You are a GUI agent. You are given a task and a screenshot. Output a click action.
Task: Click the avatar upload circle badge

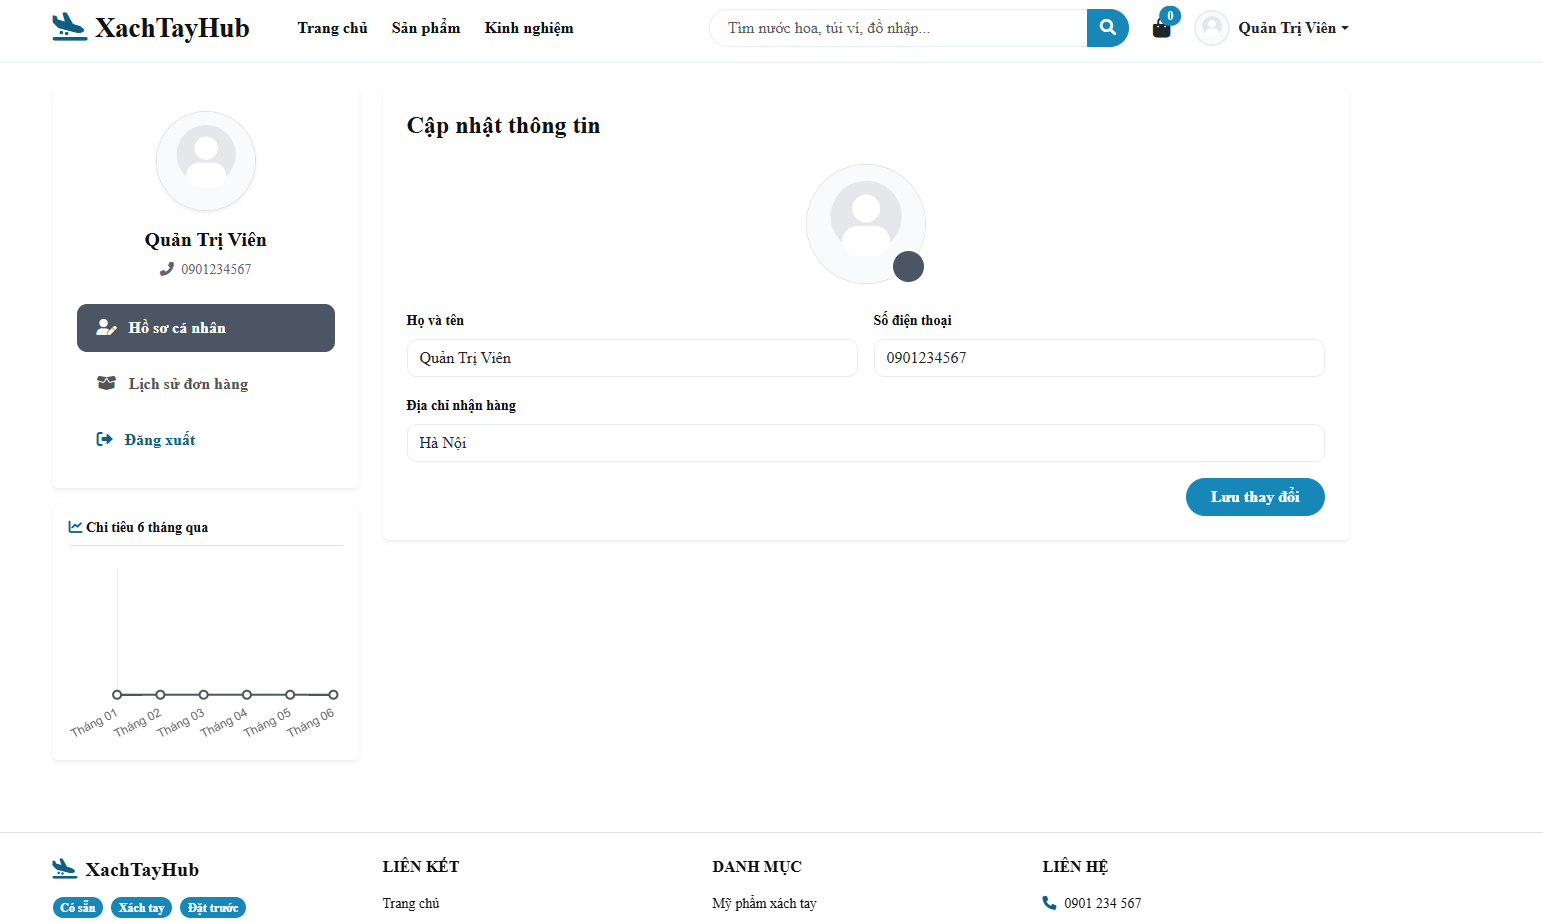click(908, 266)
